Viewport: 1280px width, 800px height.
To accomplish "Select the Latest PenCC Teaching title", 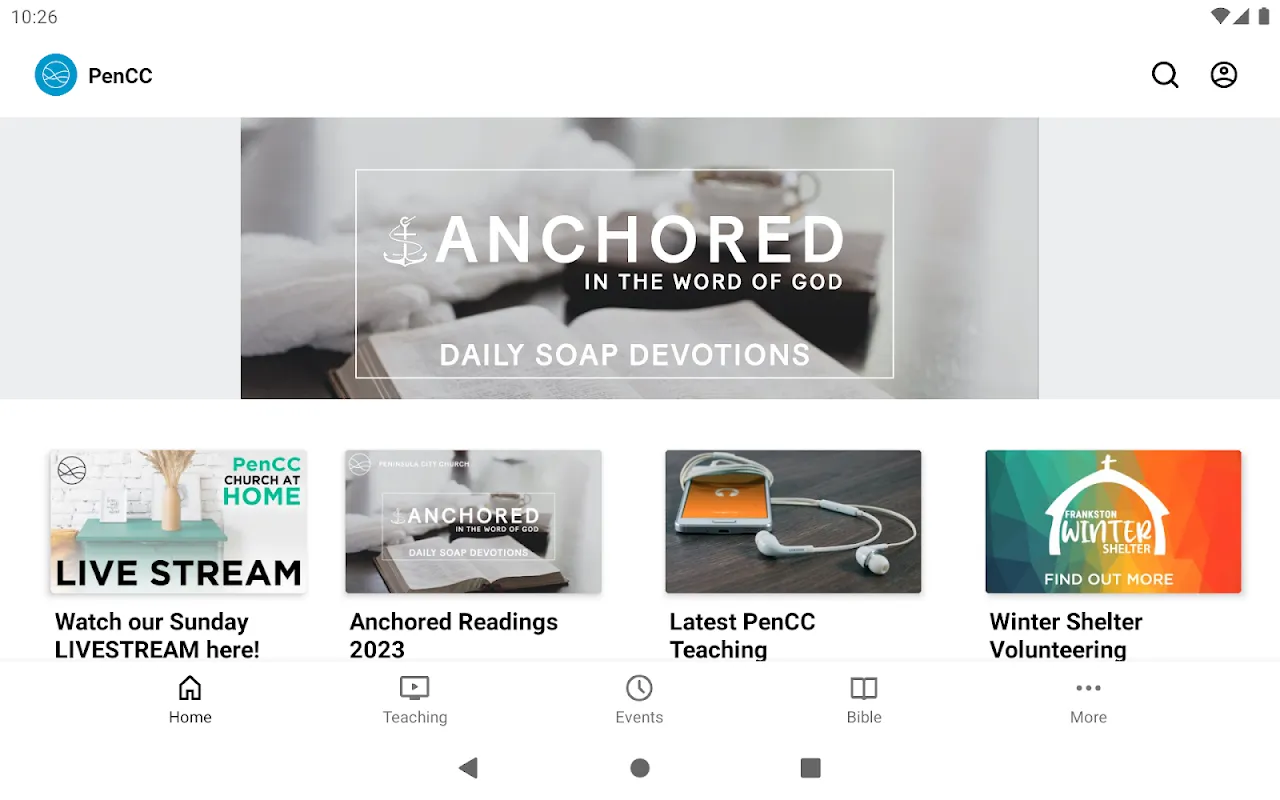I will (742, 636).
